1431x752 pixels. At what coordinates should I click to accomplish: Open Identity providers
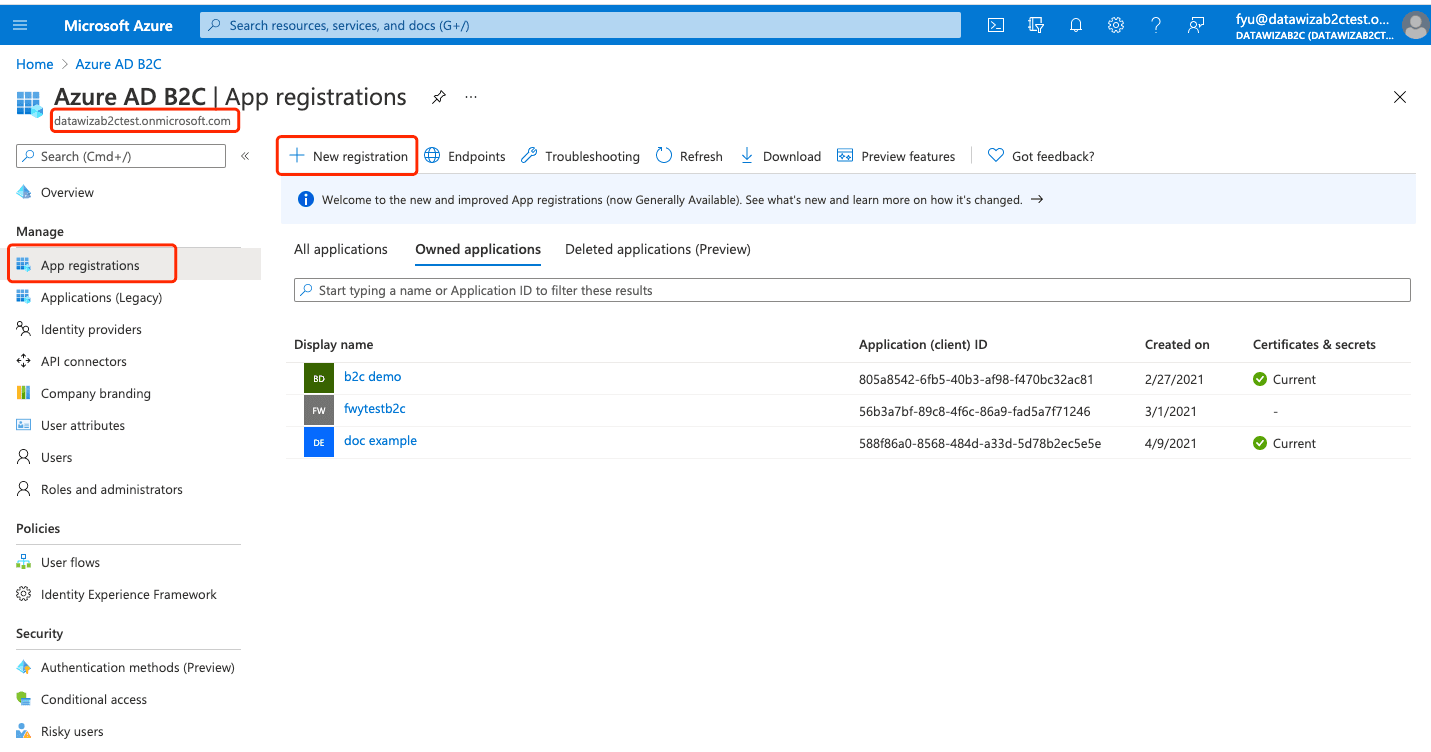coord(91,329)
